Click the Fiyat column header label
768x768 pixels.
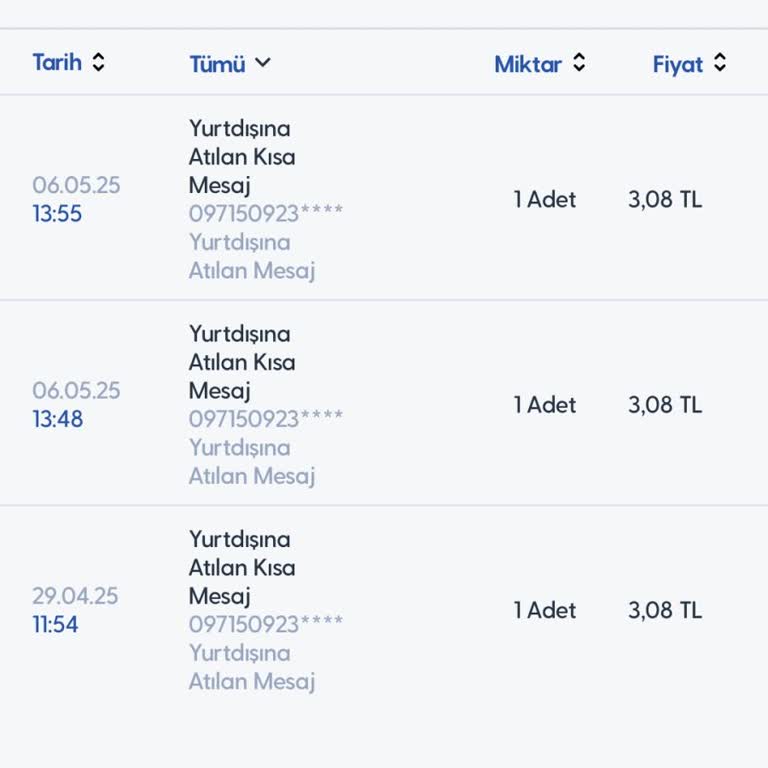pos(678,64)
